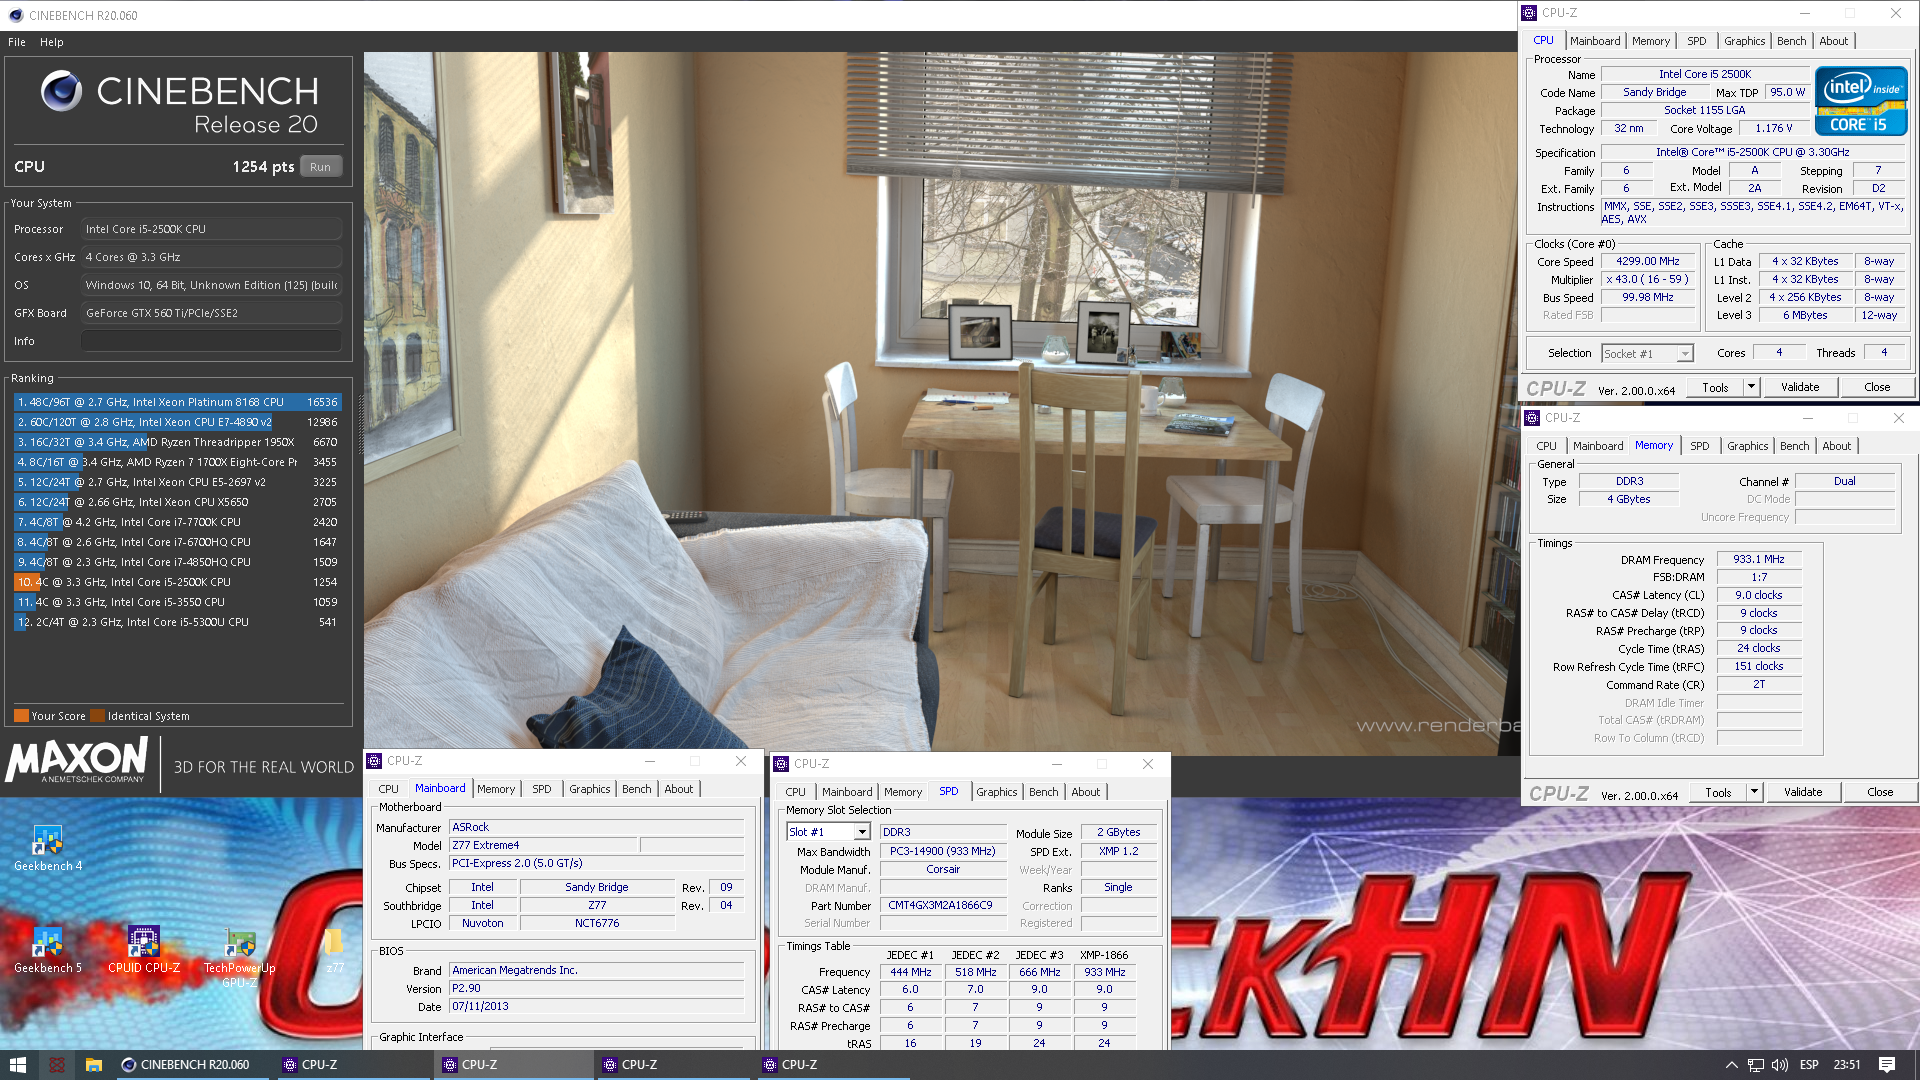
Task: Click the Processor field in Cinebench
Action: 211,229
